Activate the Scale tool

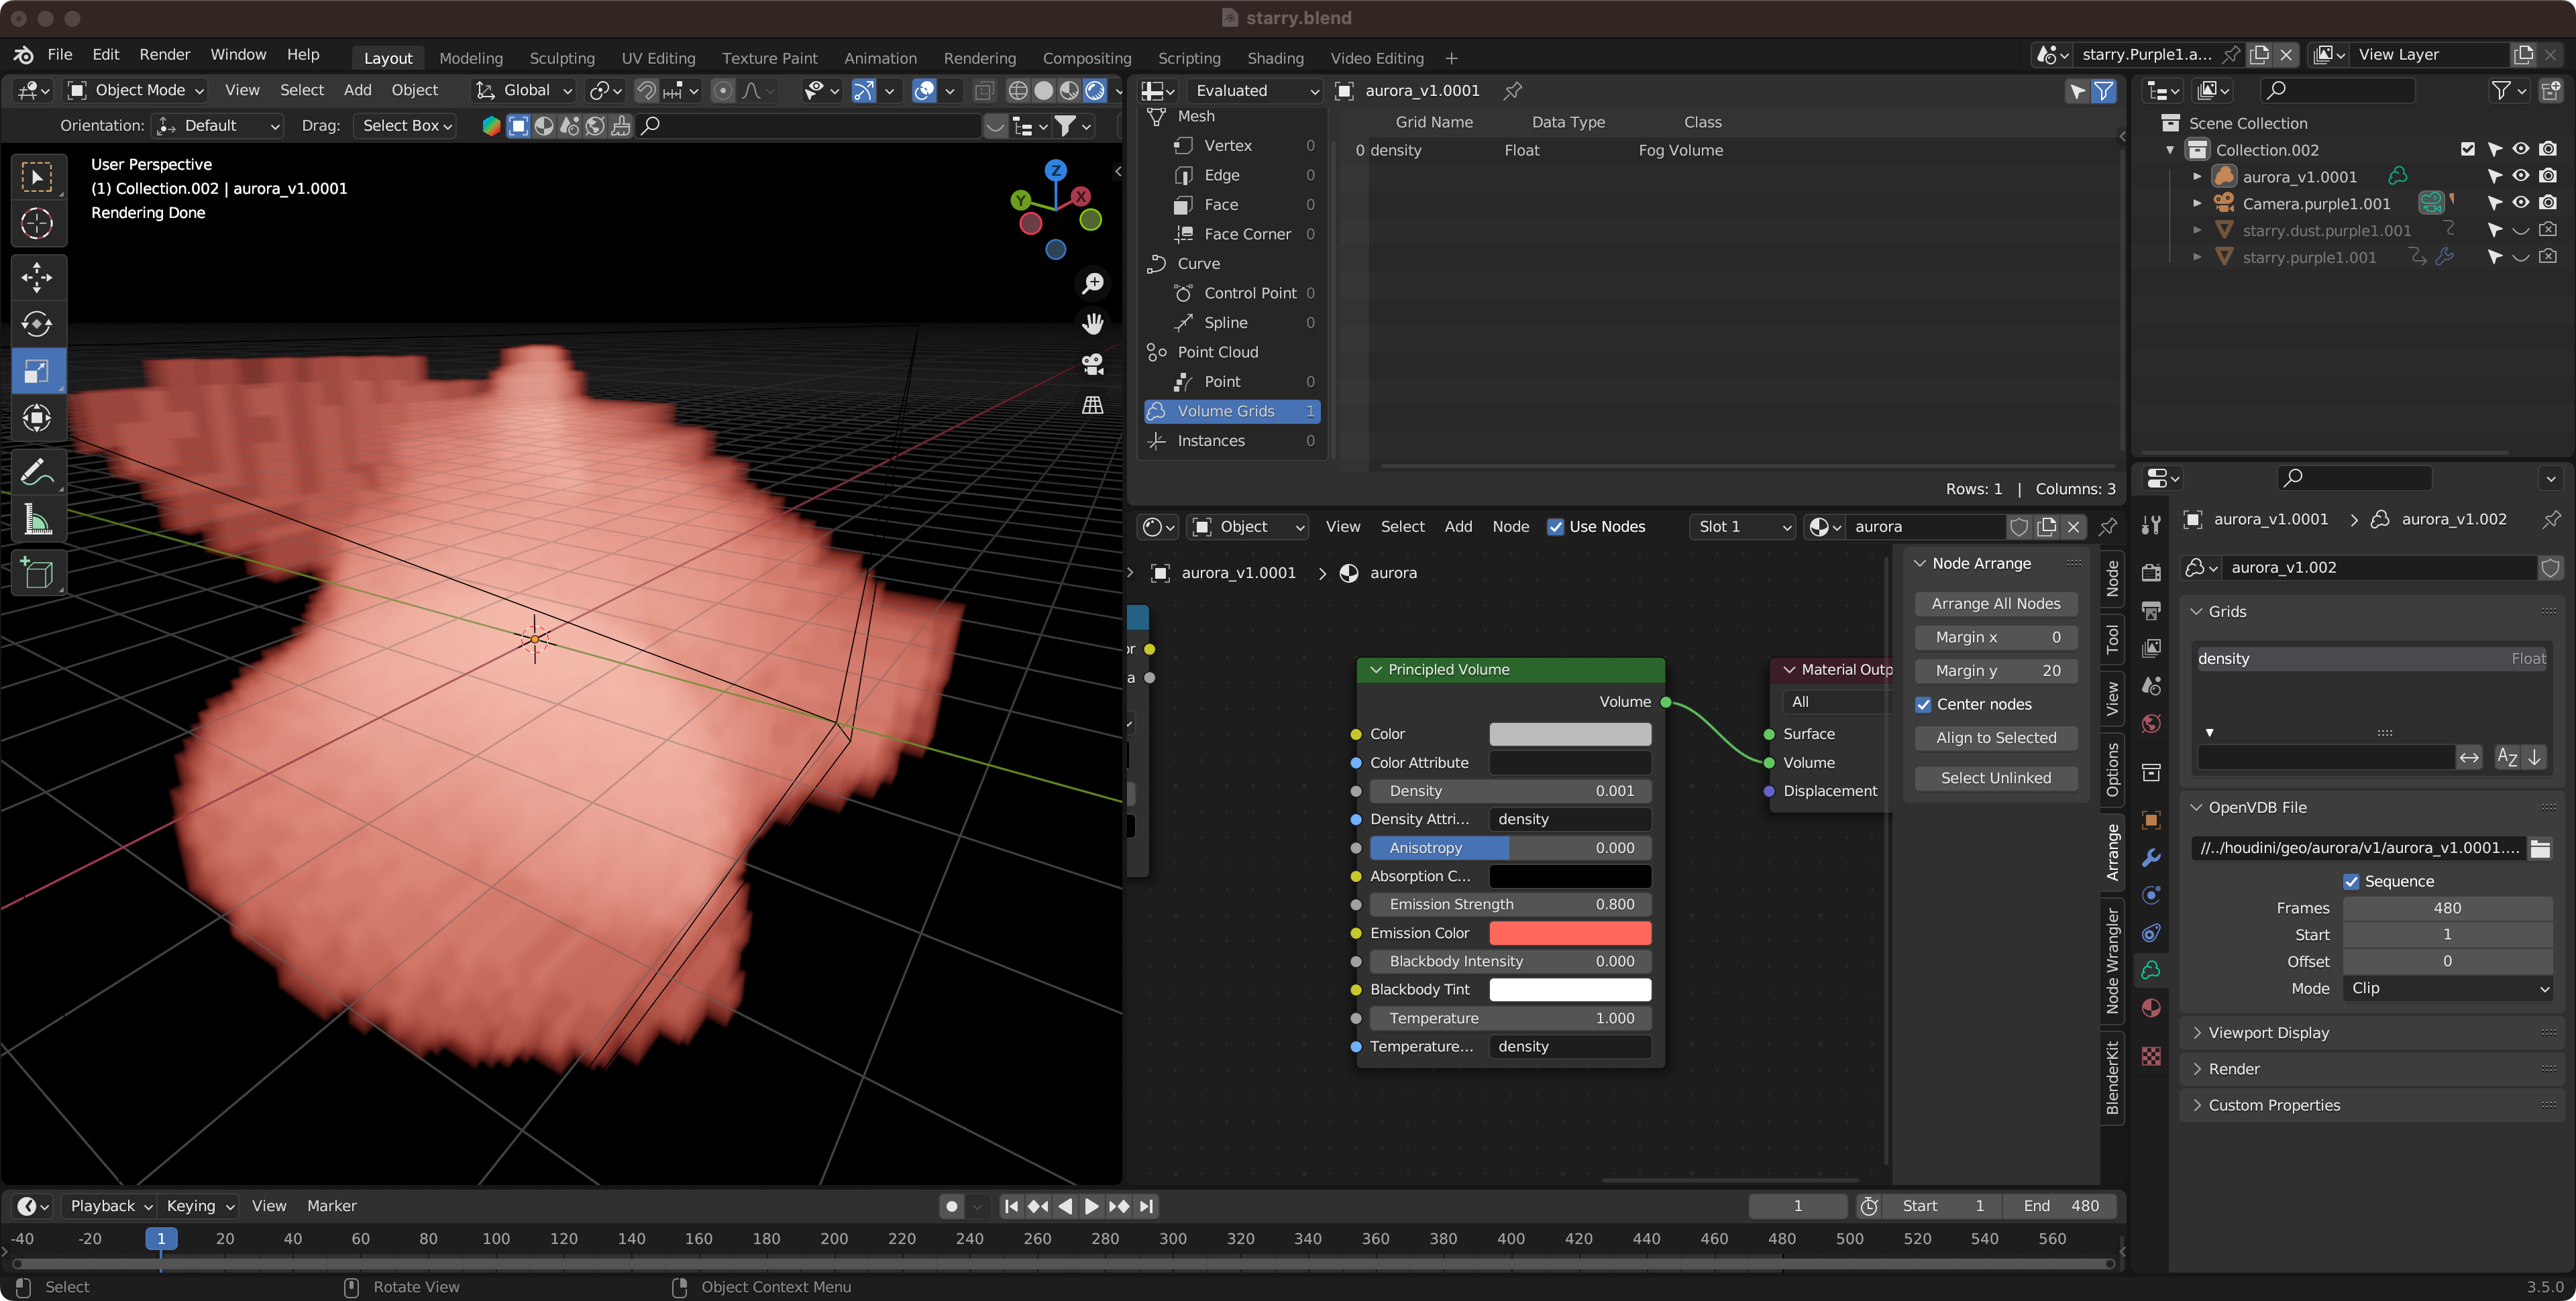(x=37, y=371)
